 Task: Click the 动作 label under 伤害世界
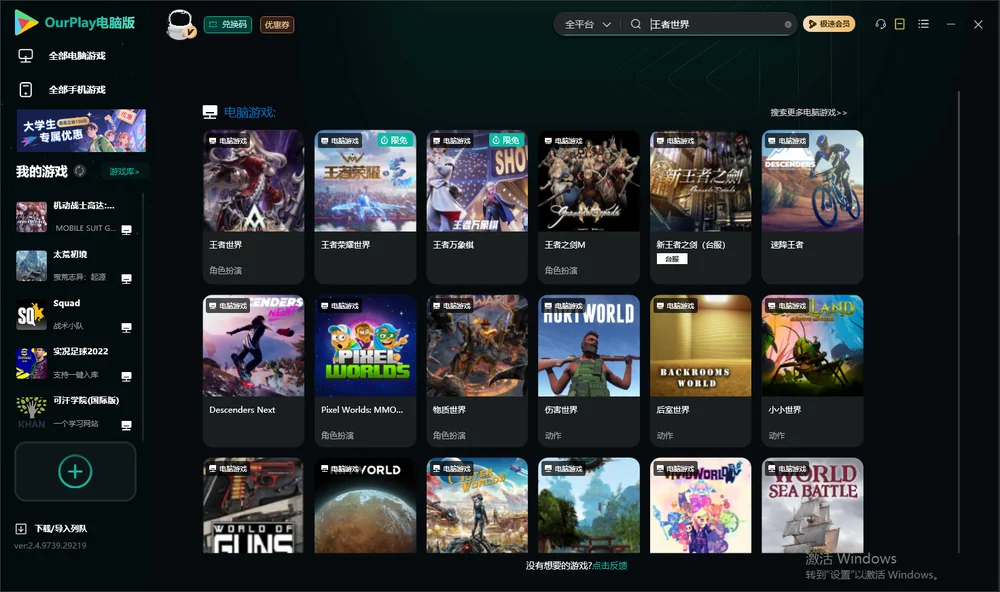(553, 435)
